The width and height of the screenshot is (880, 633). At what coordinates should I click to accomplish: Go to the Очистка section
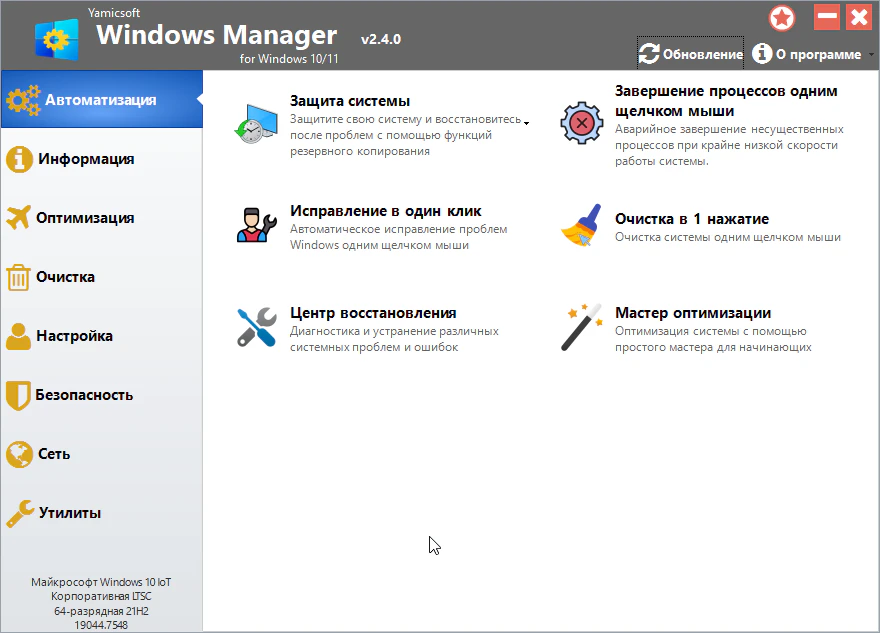point(102,277)
